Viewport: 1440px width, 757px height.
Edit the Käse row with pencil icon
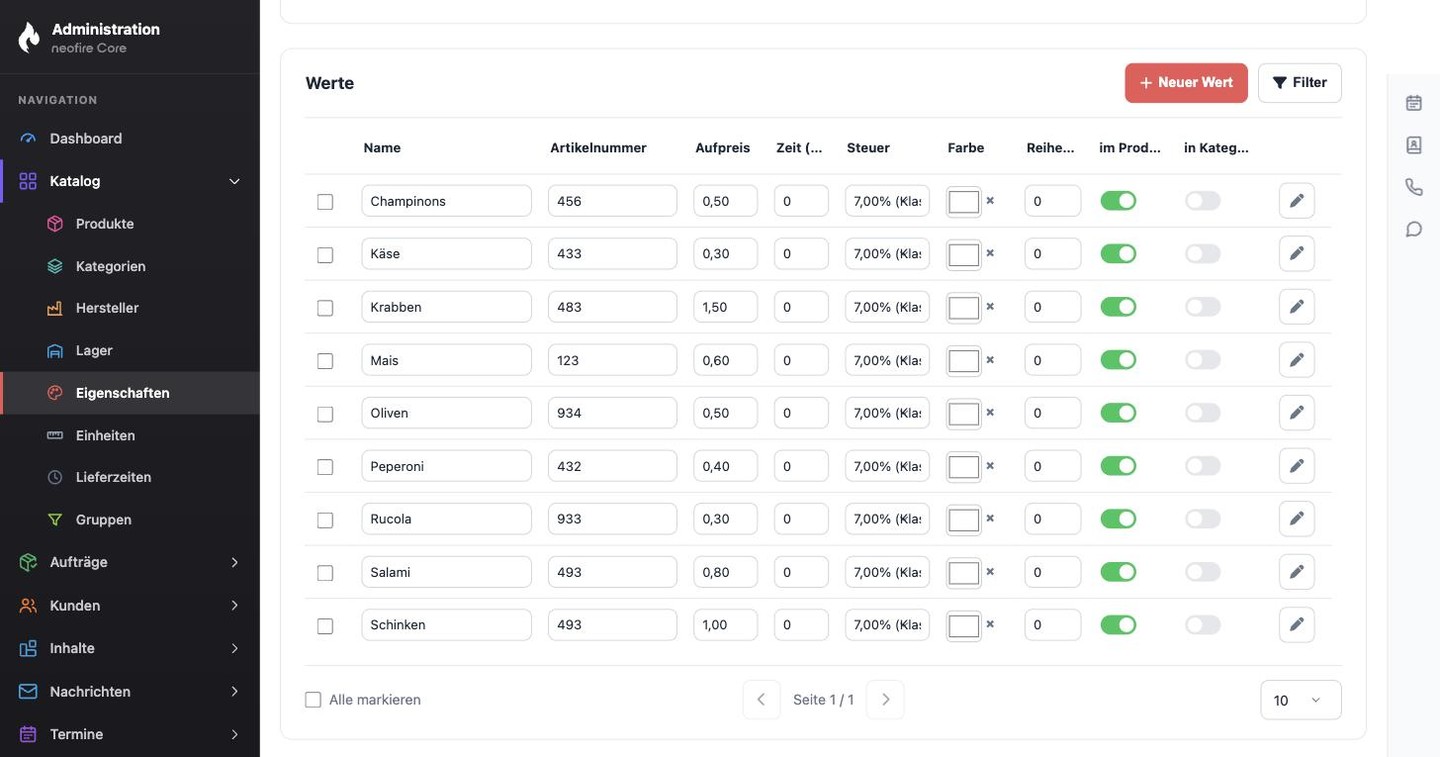pos(1297,254)
